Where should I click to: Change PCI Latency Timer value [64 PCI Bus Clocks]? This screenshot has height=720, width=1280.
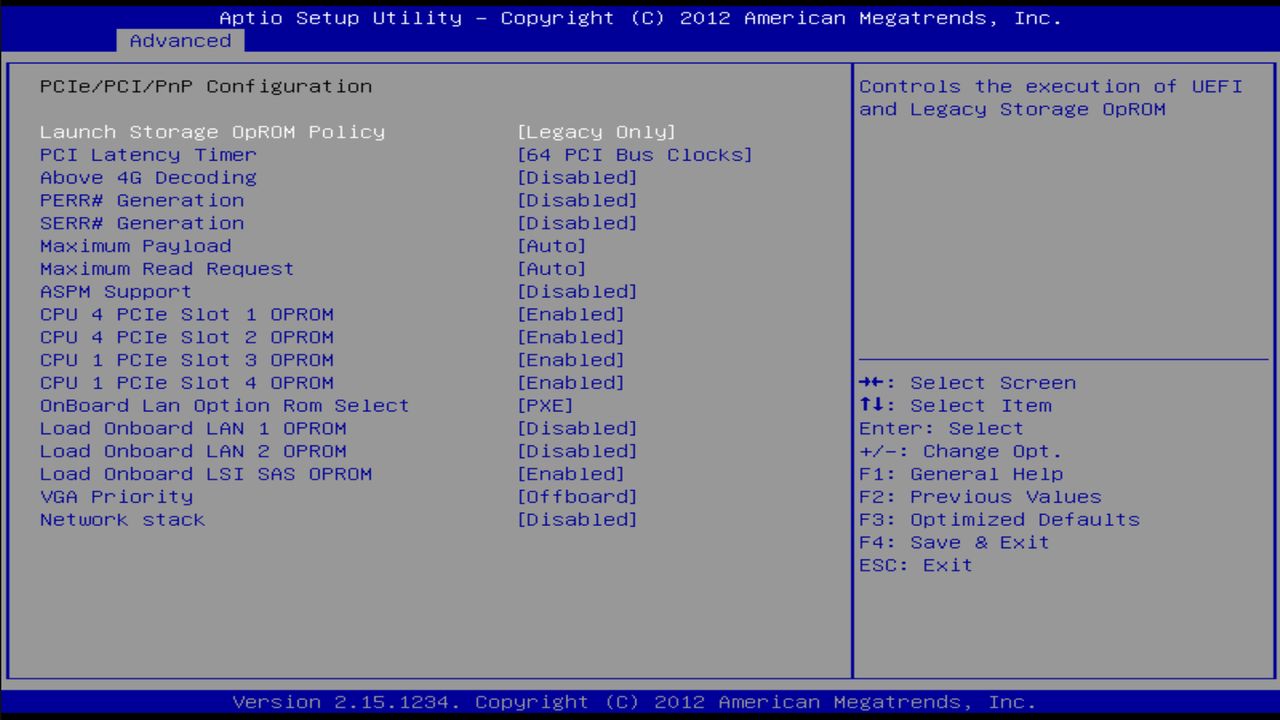(x=635, y=155)
